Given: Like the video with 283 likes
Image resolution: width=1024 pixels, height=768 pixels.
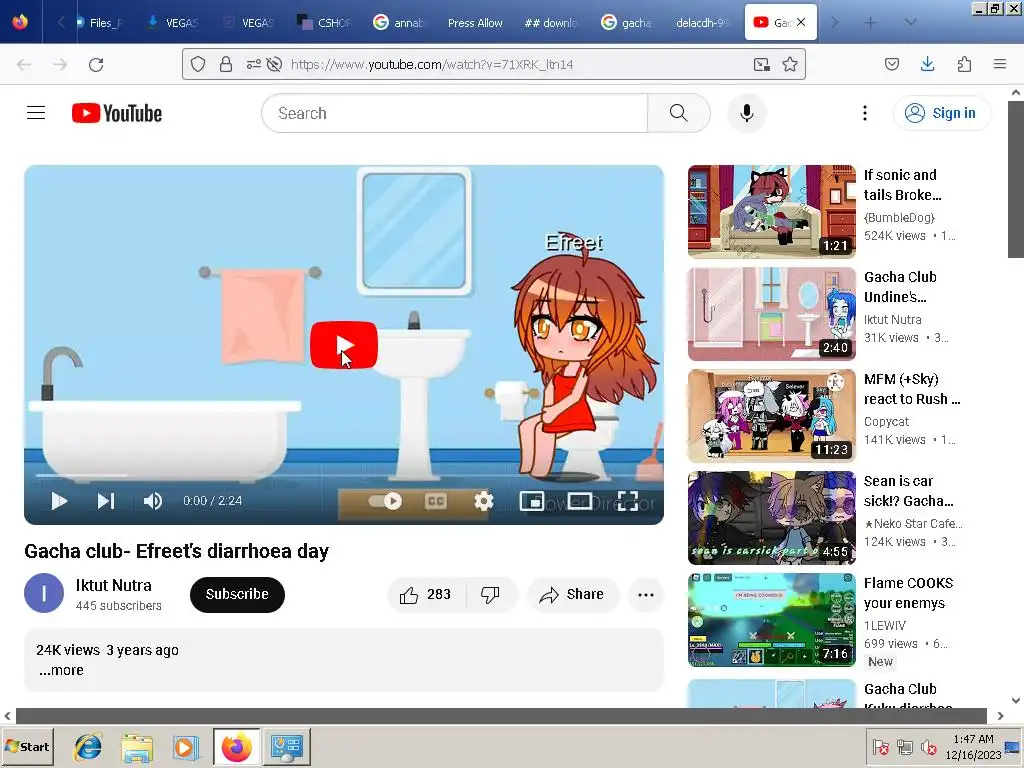Looking at the screenshot, I should click(426, 594).
